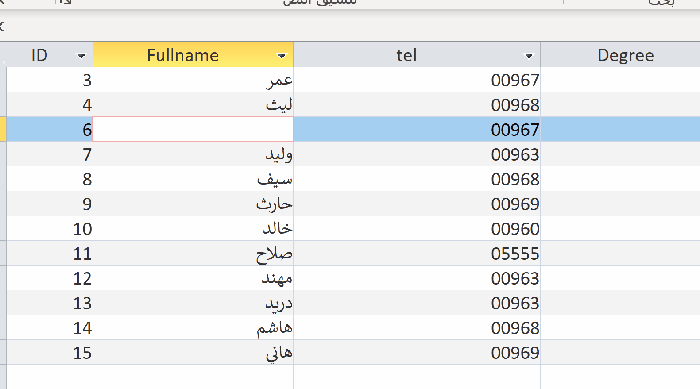
Task: Click the Fullname cell وليد
Action: pos(193,155)
